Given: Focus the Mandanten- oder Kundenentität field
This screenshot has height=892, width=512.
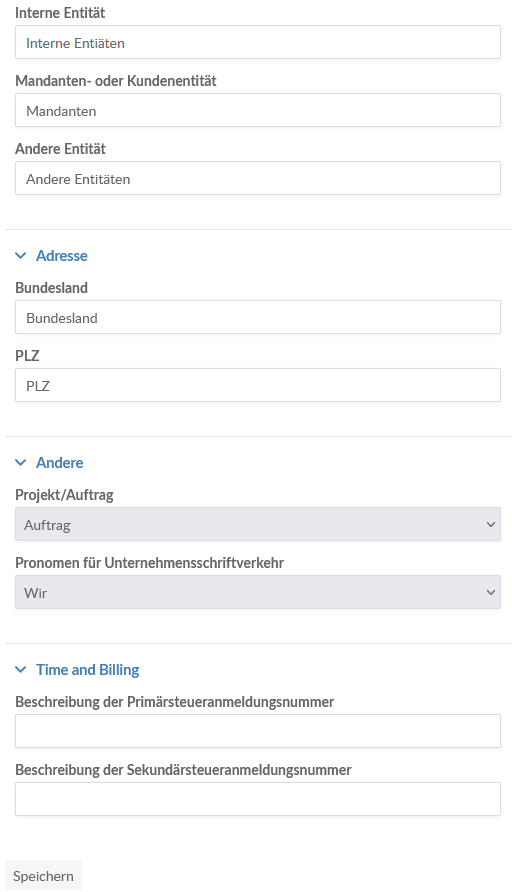Looking at the screenshot, I should tap(258, 110).
